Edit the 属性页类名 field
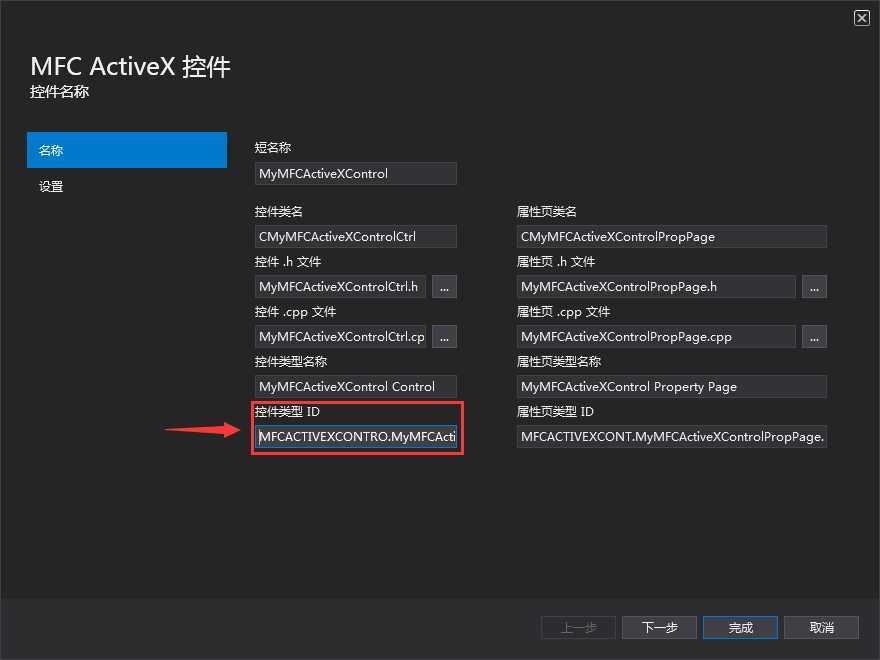The image size is (880, 660). point(672,236)
